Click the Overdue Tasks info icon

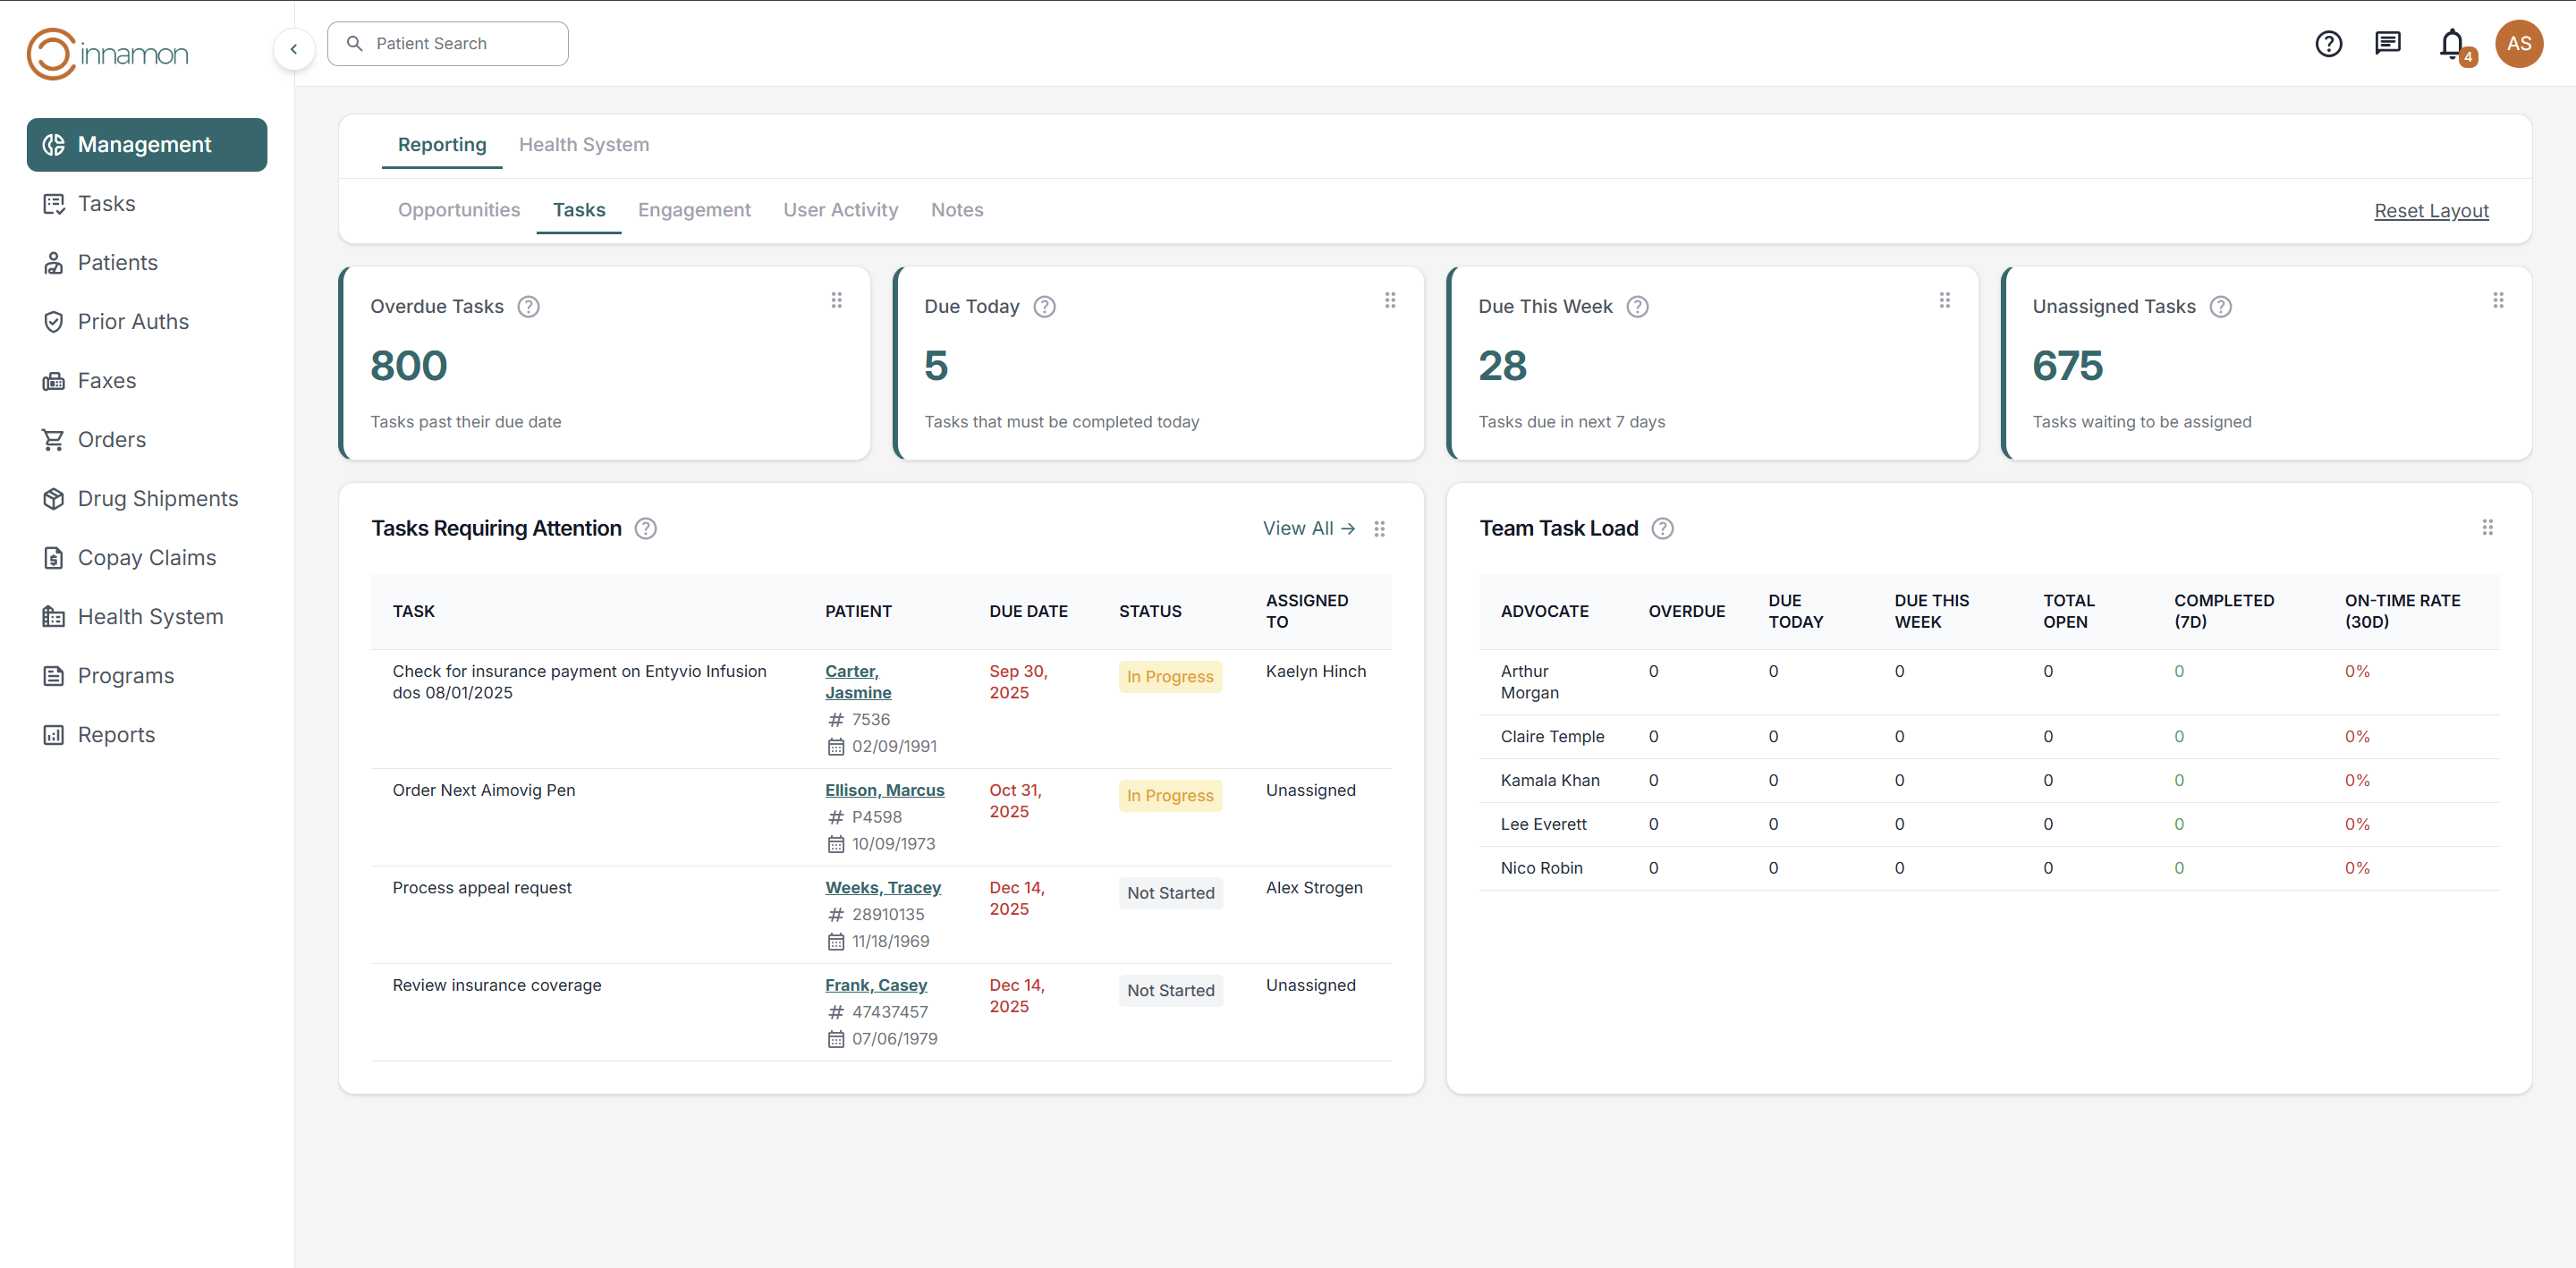tap(528, 307)
